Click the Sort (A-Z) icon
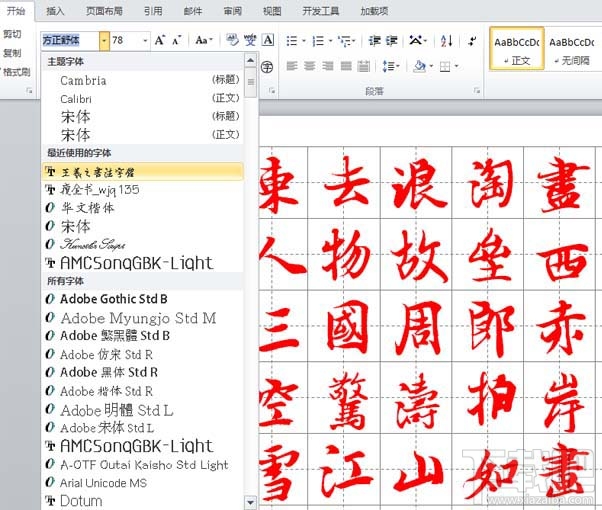The image size is (602, 510). [x=446, y=40]
